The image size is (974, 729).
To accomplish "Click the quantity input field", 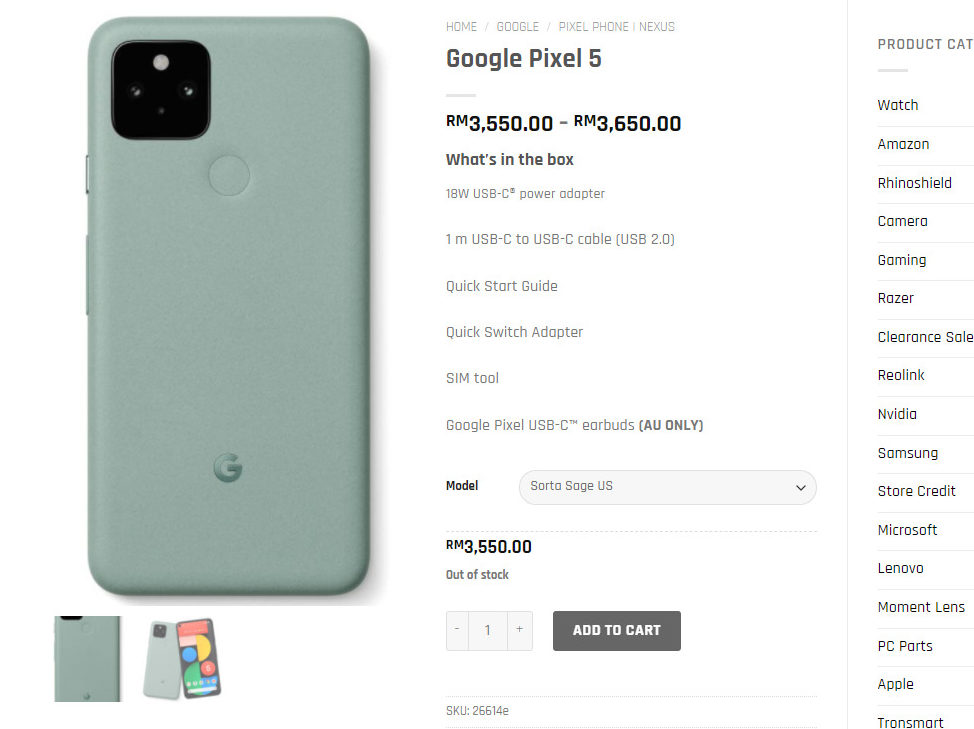I will point(488,630).
